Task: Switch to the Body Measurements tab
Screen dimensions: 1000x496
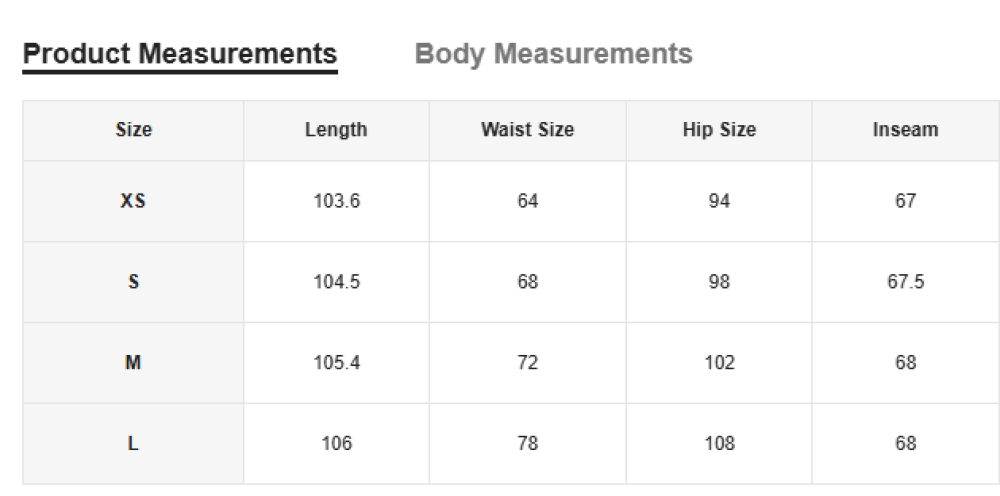Action: [x=553, y=54]
